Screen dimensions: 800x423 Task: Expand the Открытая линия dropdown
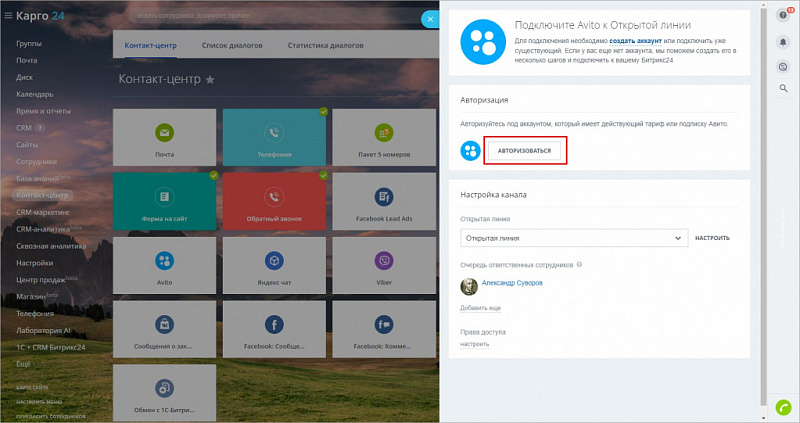pos(574,238)
